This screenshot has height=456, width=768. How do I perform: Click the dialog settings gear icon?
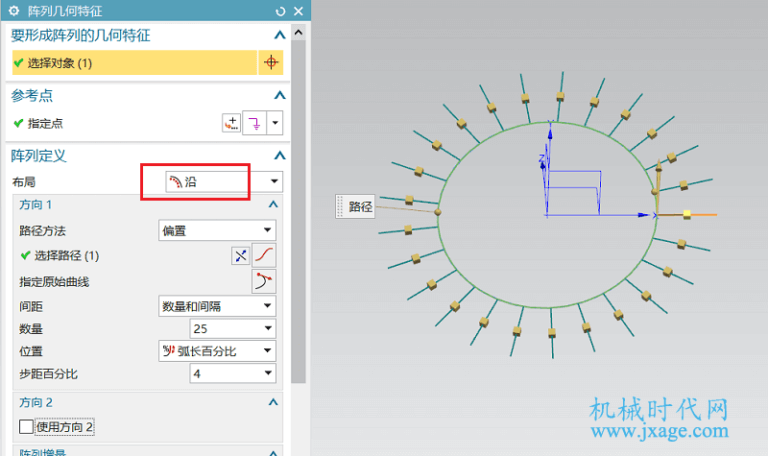point(14,11)
